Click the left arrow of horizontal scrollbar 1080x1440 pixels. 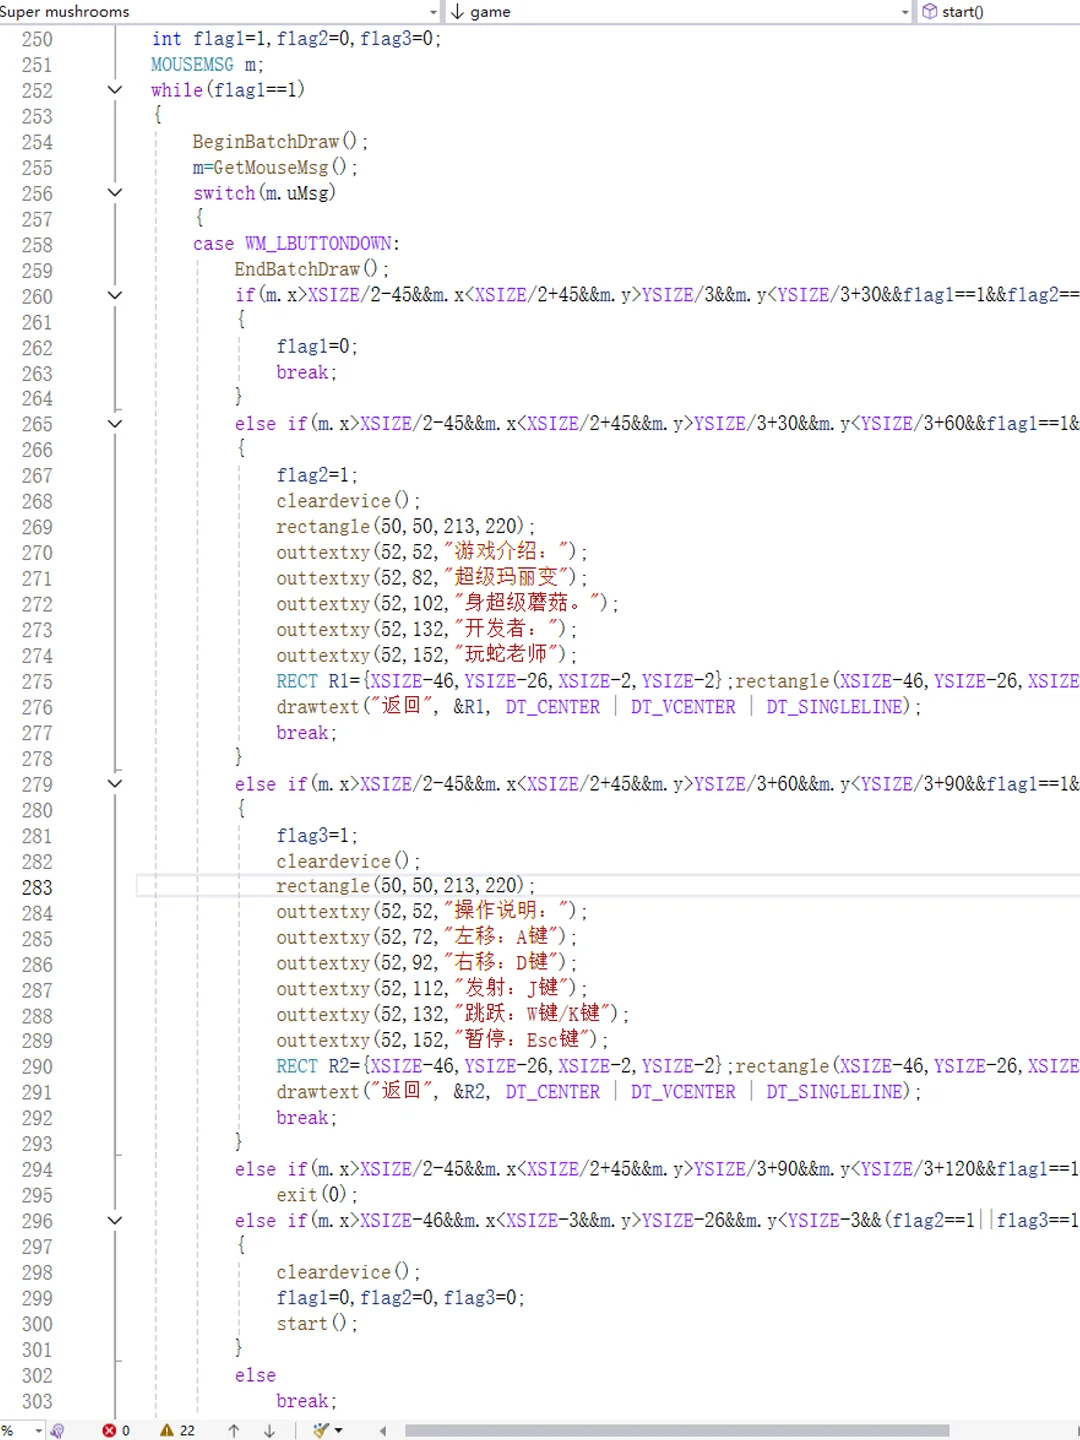[x=383, y=1431]
